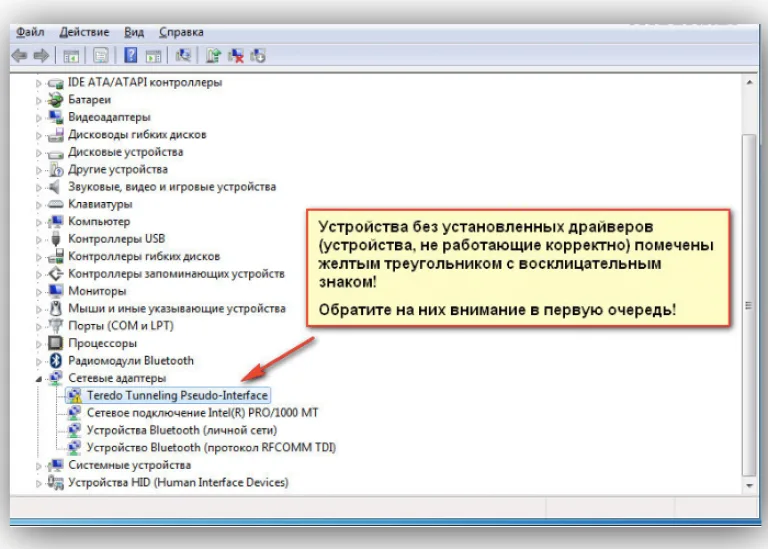The width and height of the screenshot is (768, 549).
Task: Select the Другие устройства question icon
Action: (x=55, y=169)
